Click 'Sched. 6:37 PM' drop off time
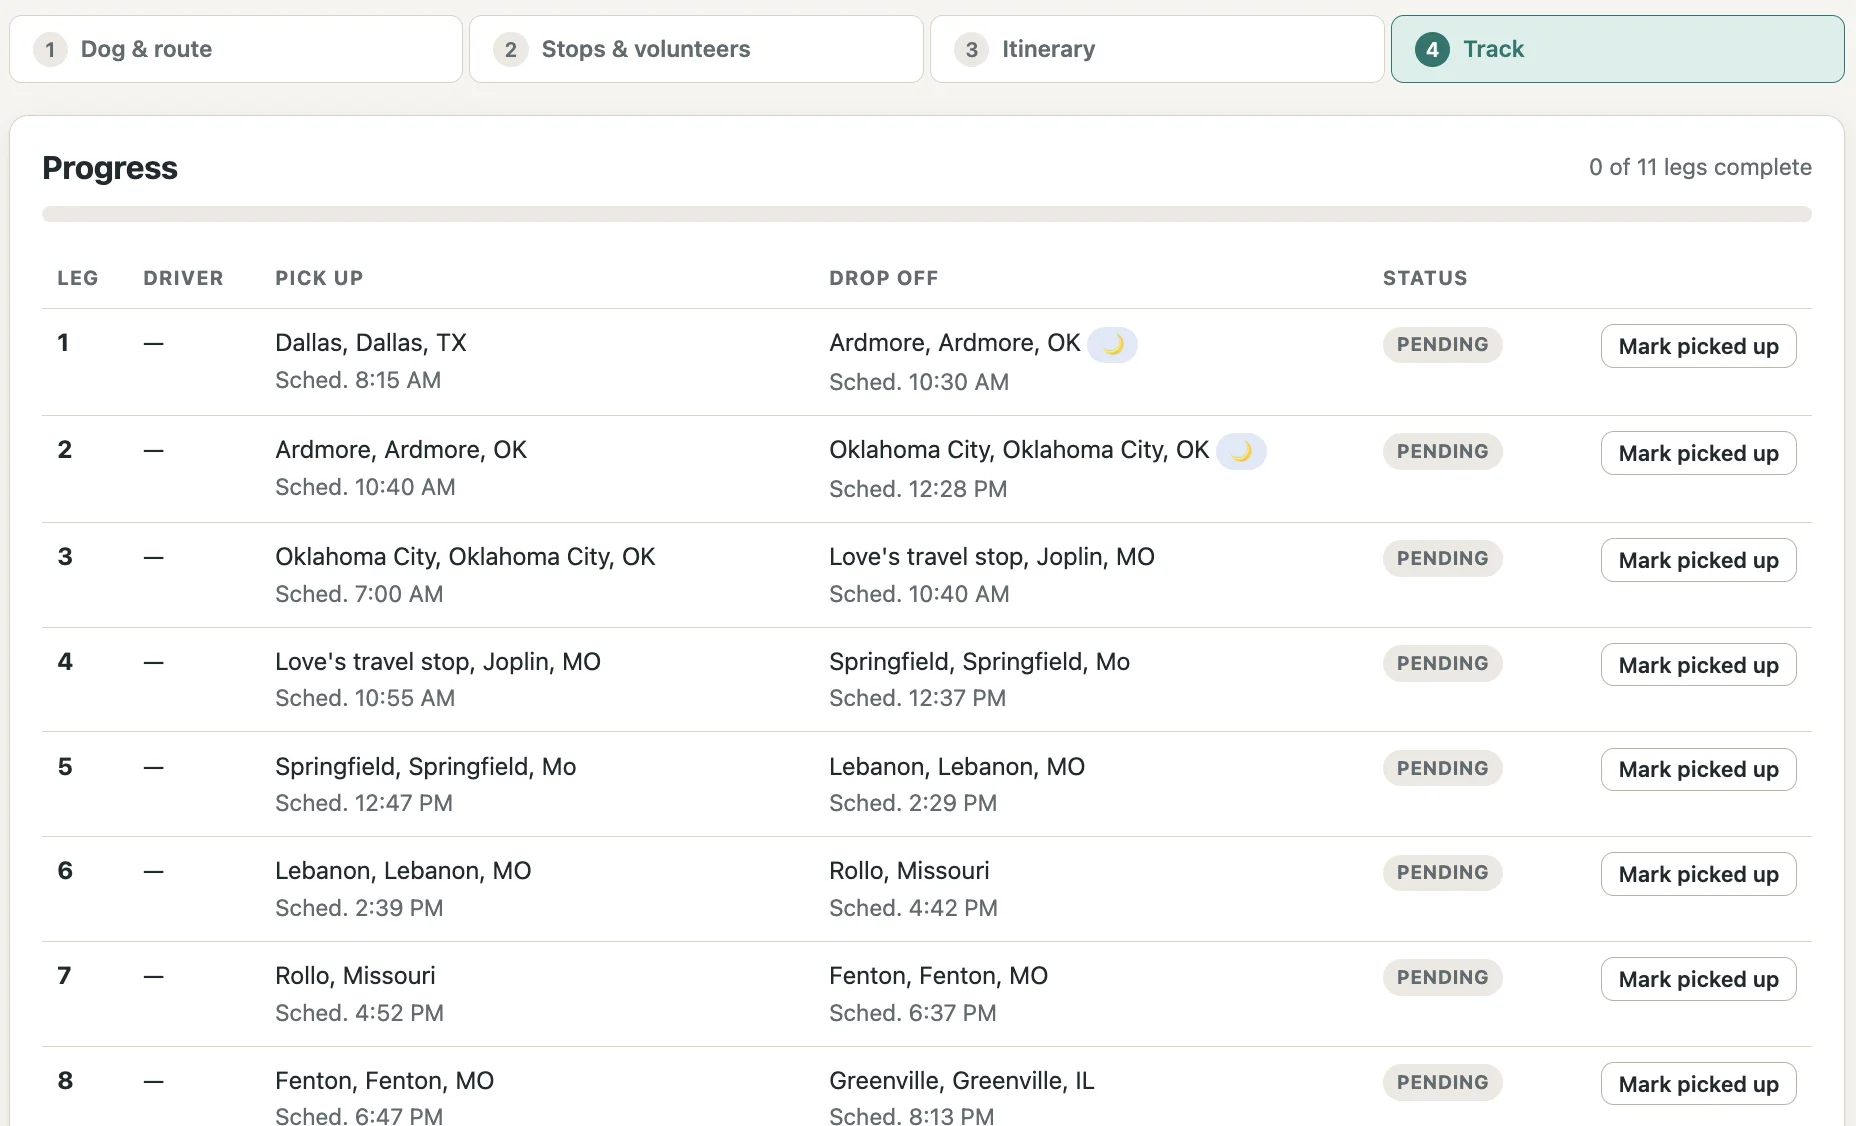The width and height of the screenshot is (1856, 1126). tap(913, 1013)
